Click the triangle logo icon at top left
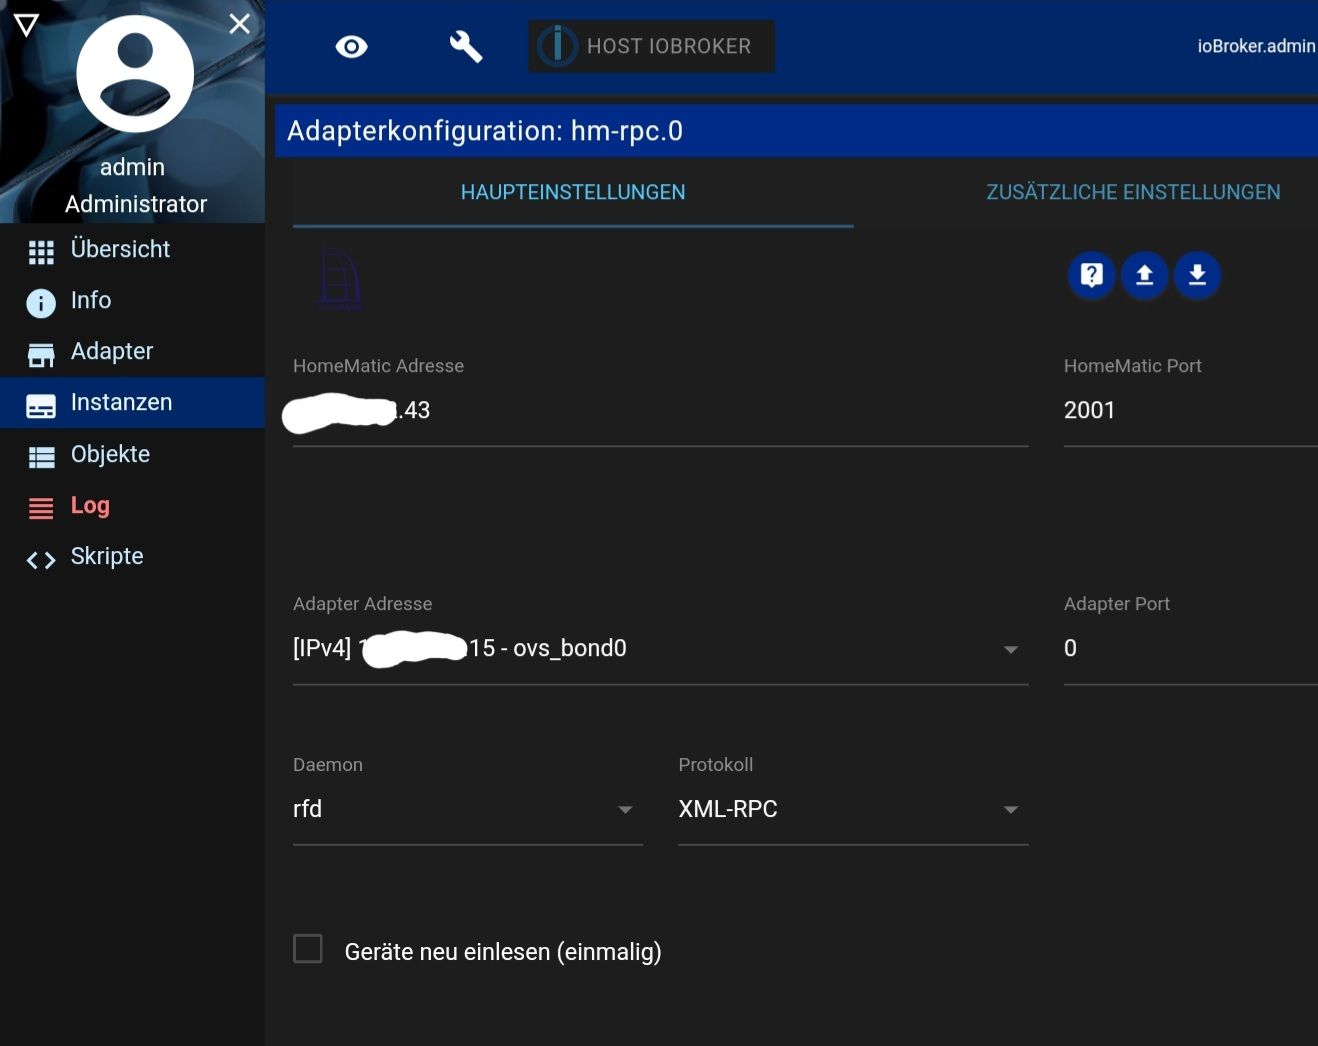The width and height of the screenshot is (1318, 1046). pos(27,25)
